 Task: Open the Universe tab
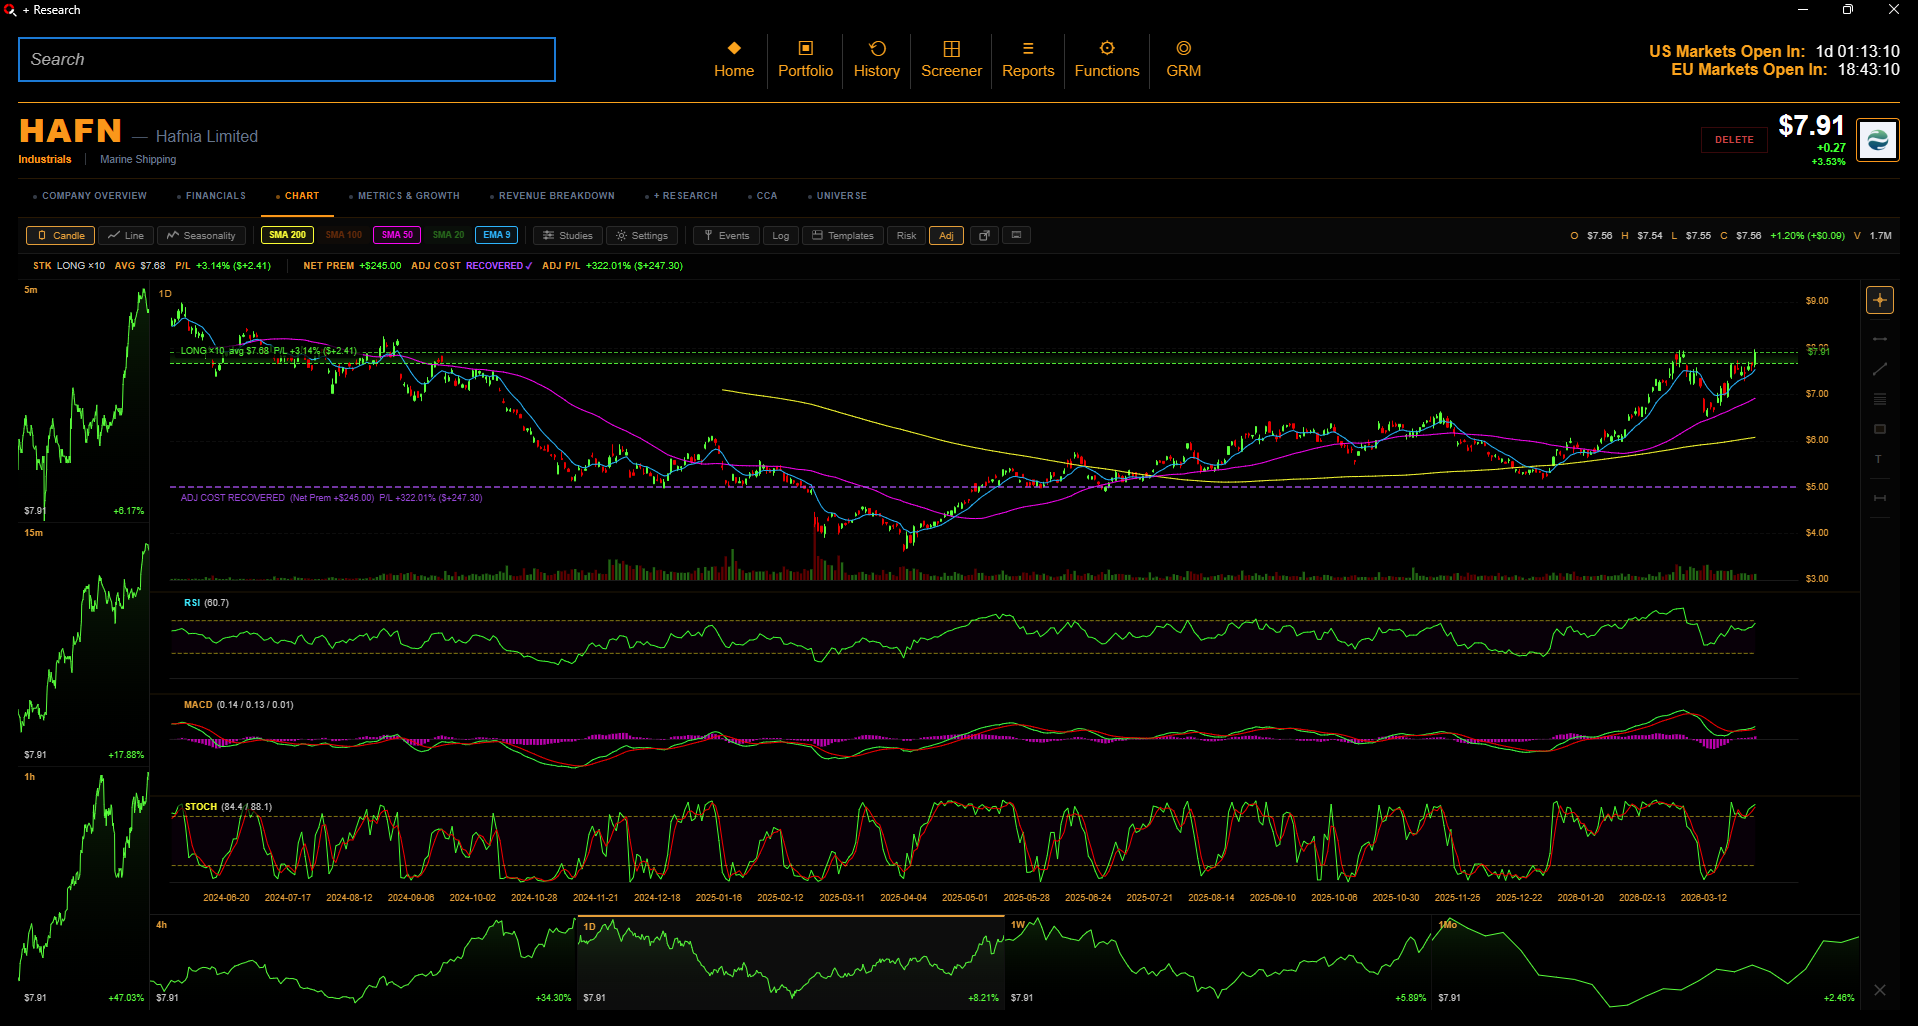(x=837, y=196)
